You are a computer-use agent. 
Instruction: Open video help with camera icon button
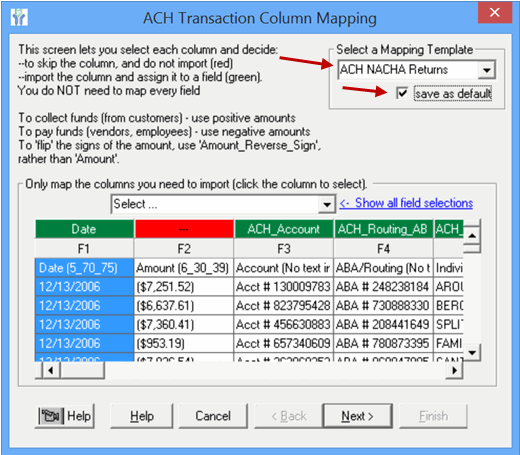click(x=65, y=416)
